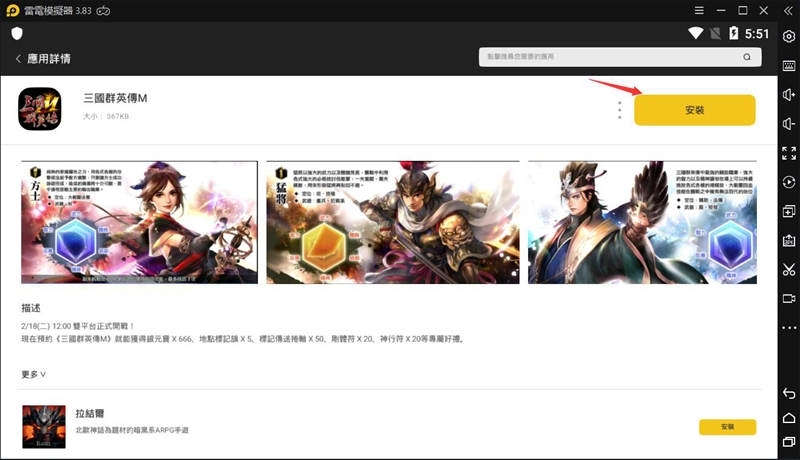Screen dimensions: 800x460
Task: Click the scissors screenshot icon
Action: [x=789, y=270]
